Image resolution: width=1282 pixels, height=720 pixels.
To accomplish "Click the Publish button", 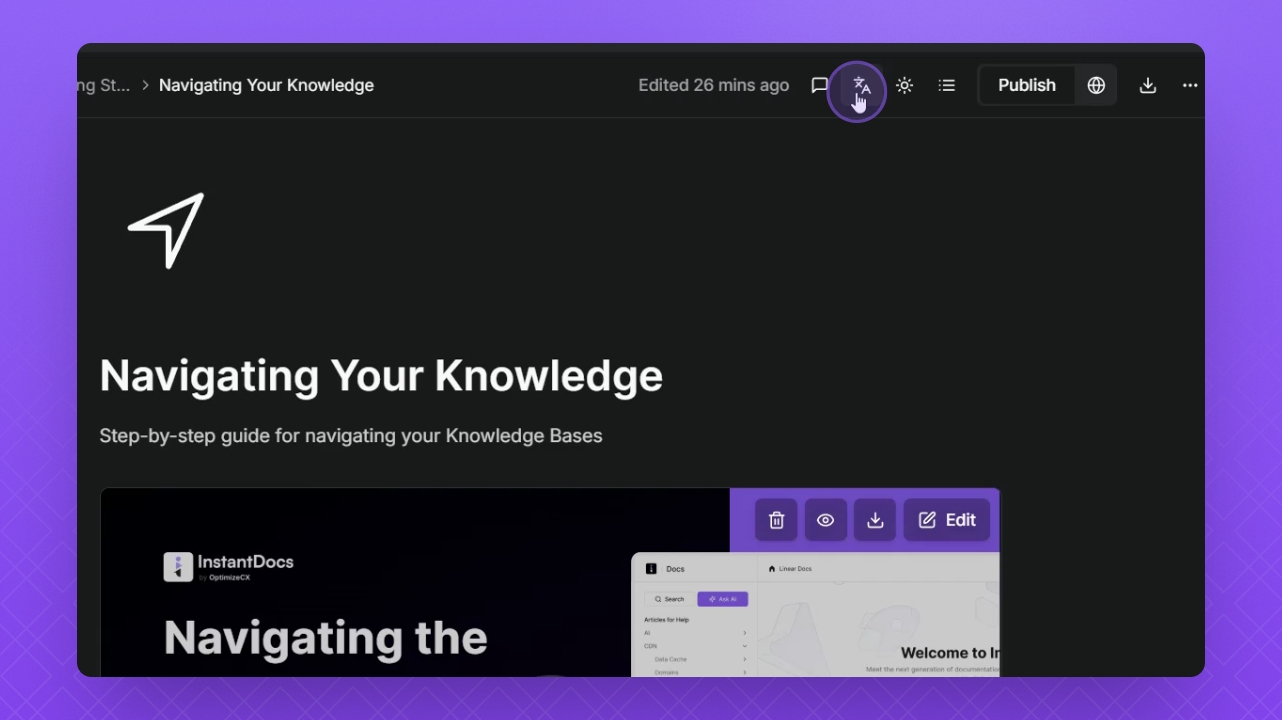I will pyautogui.click(x=1026, y=86).
